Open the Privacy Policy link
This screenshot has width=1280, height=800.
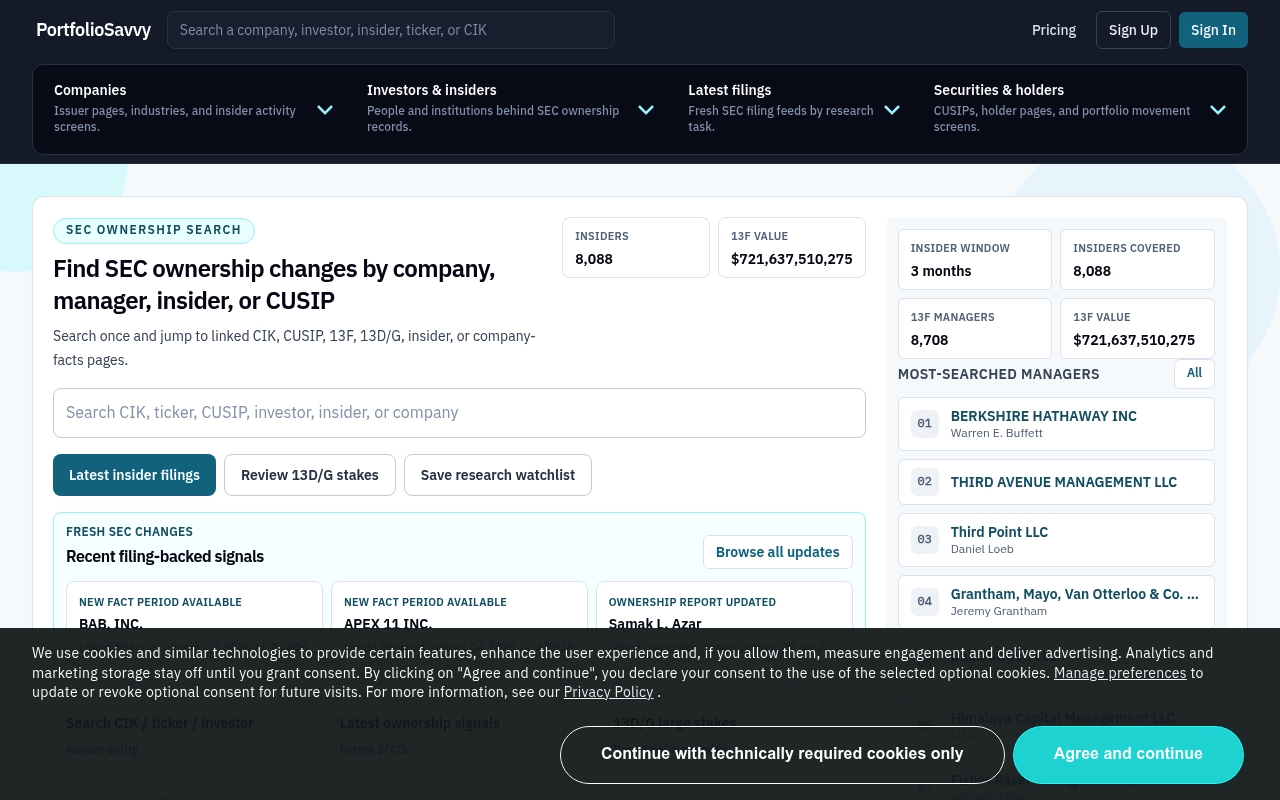(608, 692)
